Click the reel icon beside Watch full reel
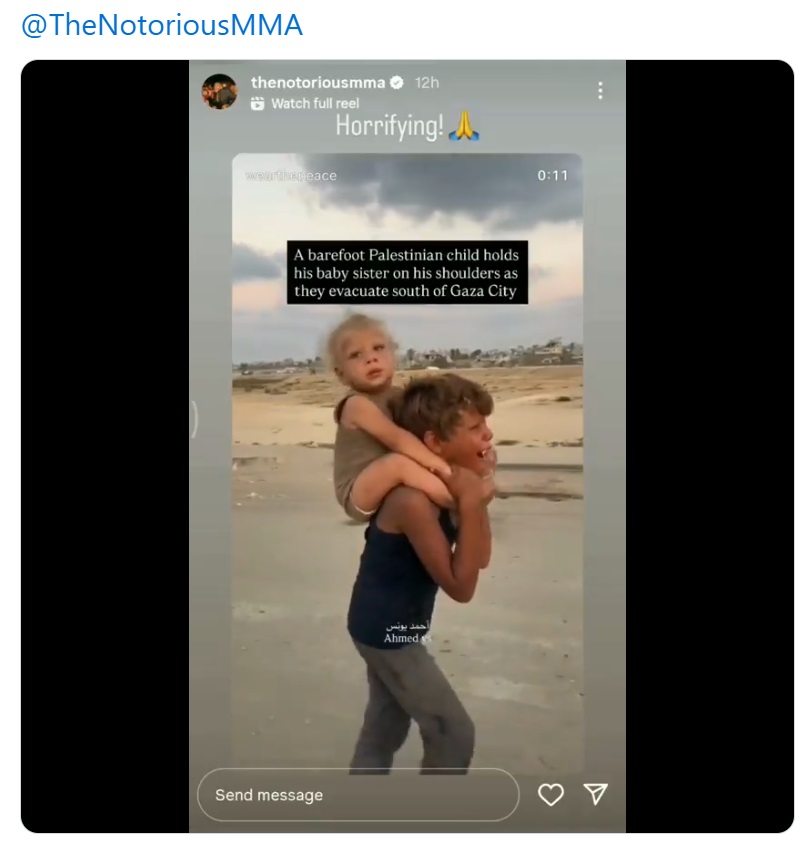The height and width of the screenshot is (842, 812). pos(258,104)
